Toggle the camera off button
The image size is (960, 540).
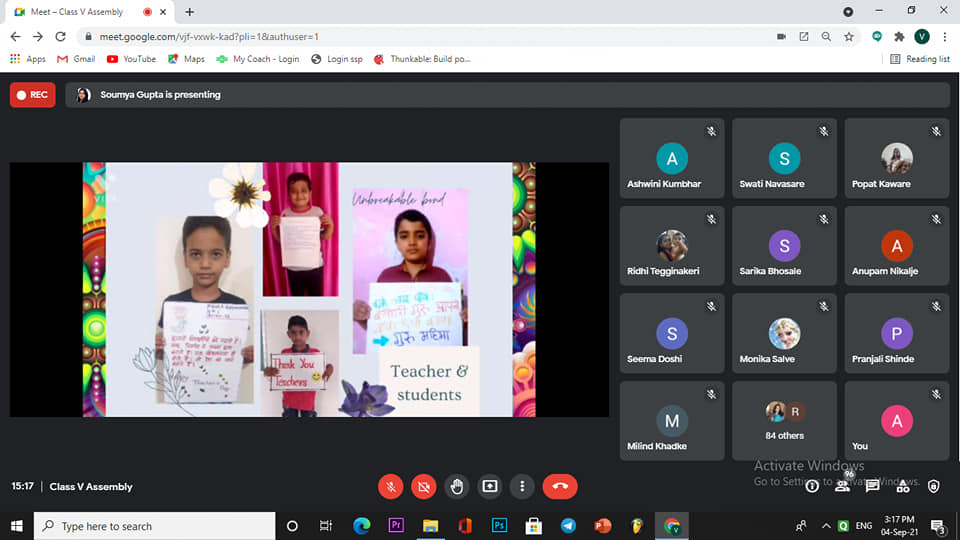pos(424,487)
